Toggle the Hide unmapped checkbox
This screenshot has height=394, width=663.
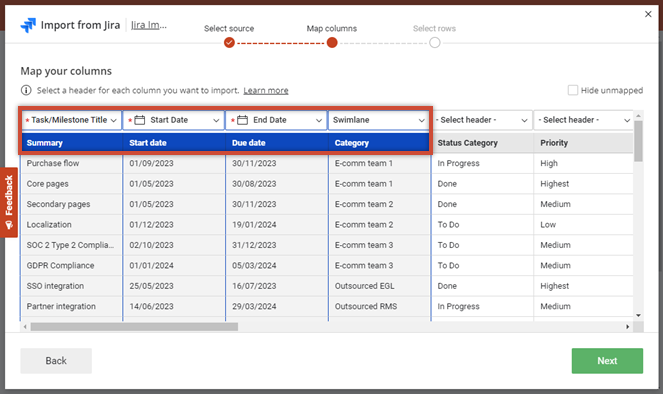pyautogui.click(x=573, y=90)
